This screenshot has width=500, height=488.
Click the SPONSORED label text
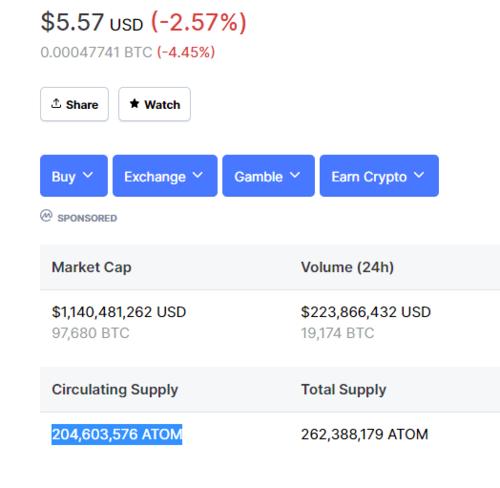[x=87, y=218]
